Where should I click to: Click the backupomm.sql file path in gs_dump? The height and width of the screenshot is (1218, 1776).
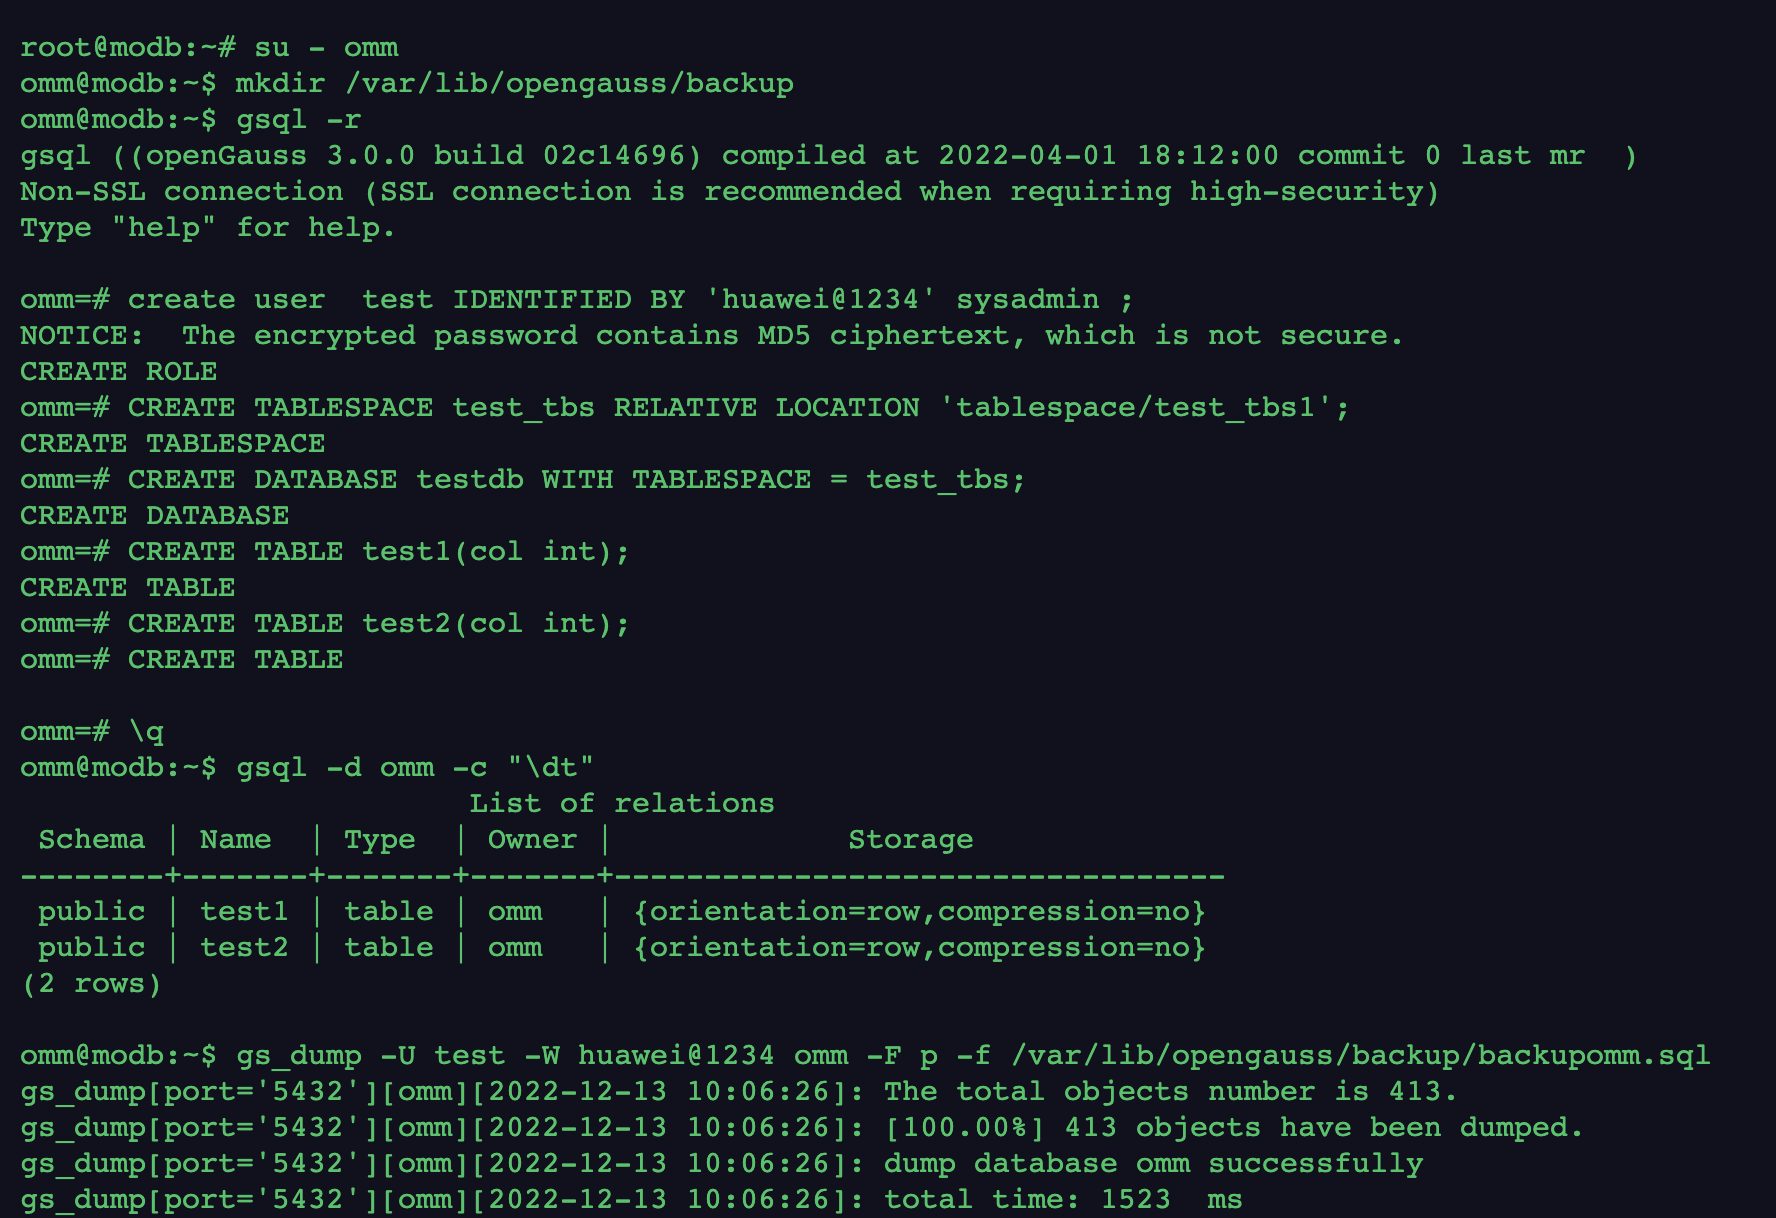tap(1360, 1055)
